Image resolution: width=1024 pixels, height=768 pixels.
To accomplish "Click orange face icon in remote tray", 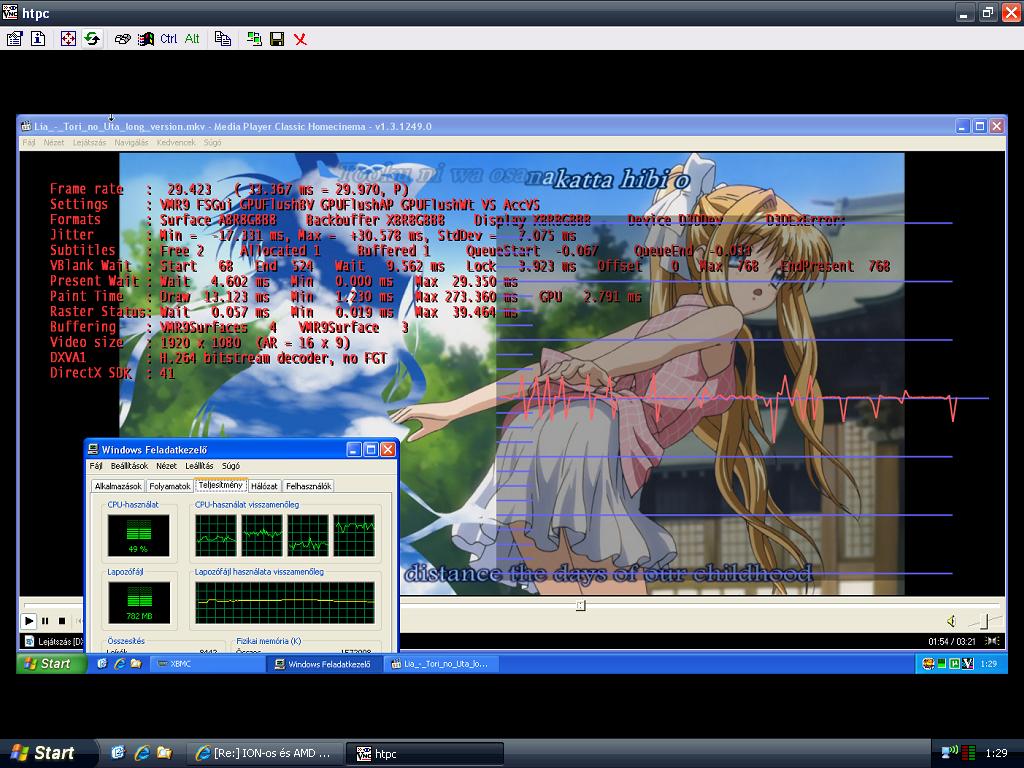I will [x=928, y=664].
